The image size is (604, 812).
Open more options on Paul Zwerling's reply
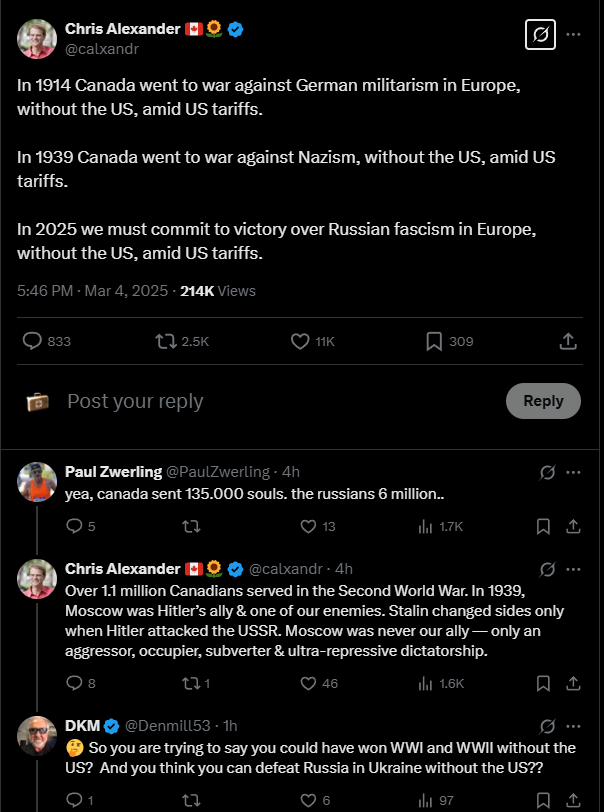[x=573, y=472]
